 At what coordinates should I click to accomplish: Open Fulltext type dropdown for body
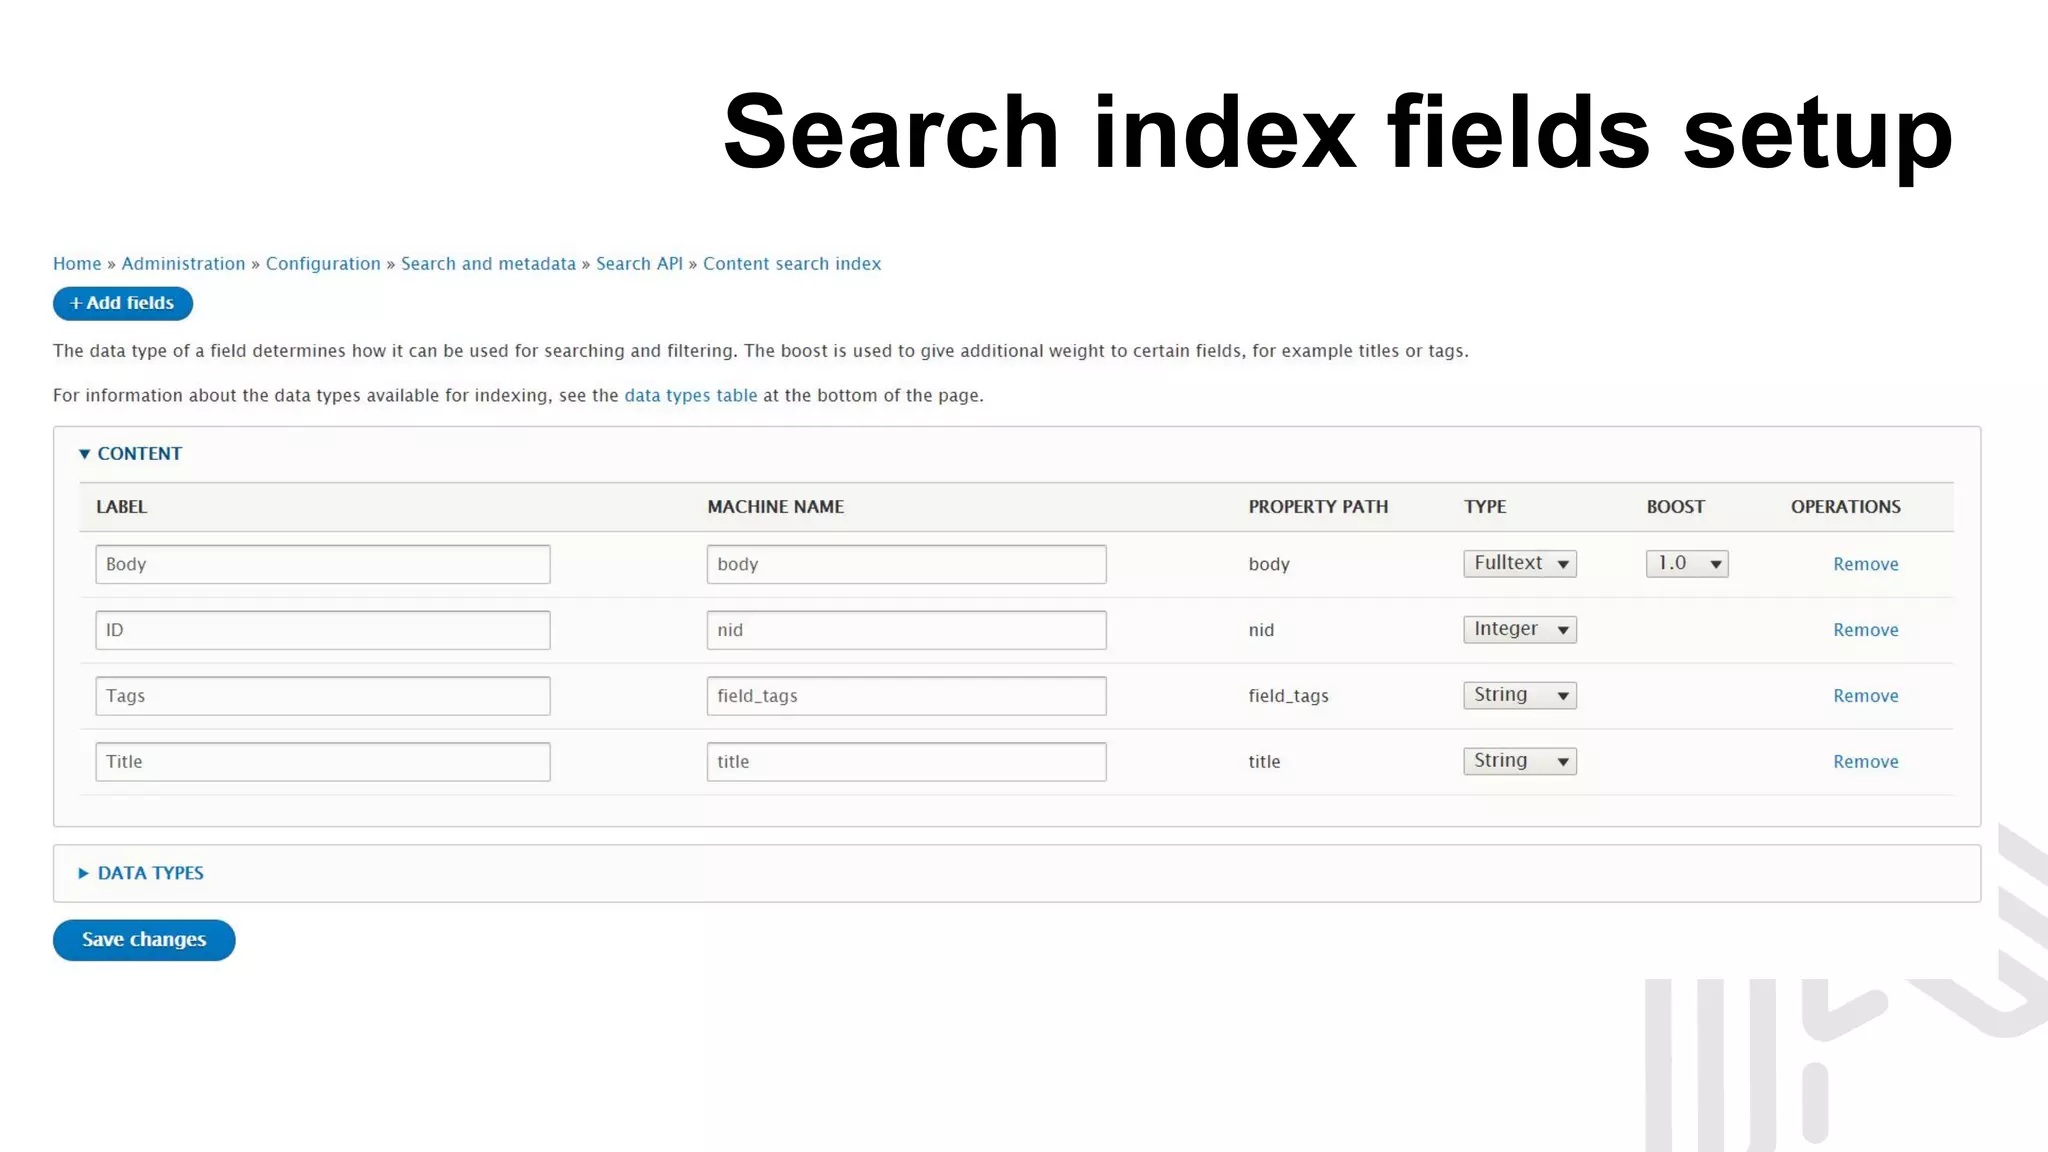tap(1519, 564)
